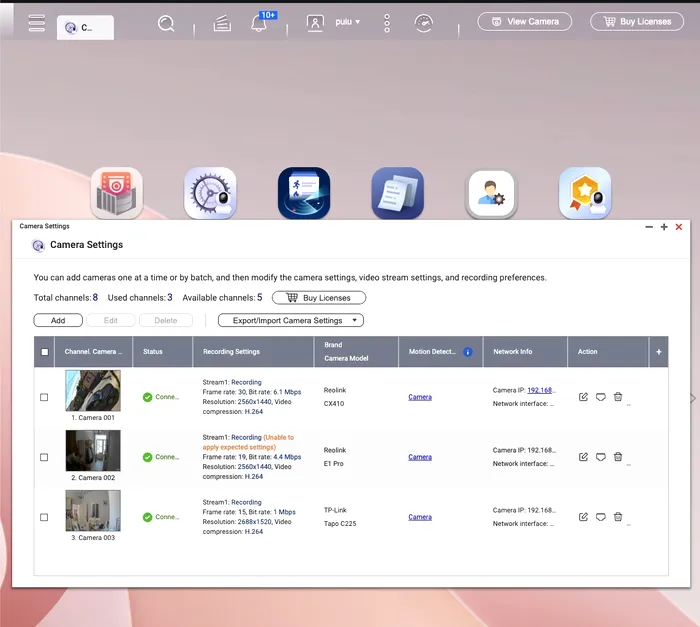Open the hamburger main menu
This screenshot has height=627, width=700.
click(x=37, y=23)
